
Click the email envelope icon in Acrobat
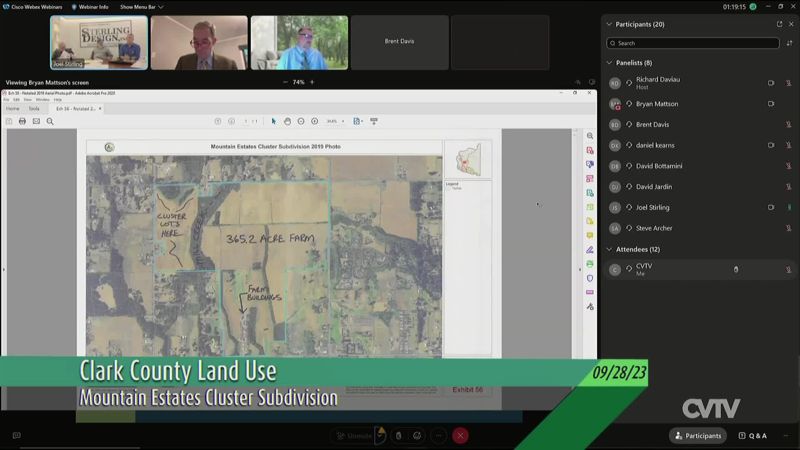tap(36, 121)
